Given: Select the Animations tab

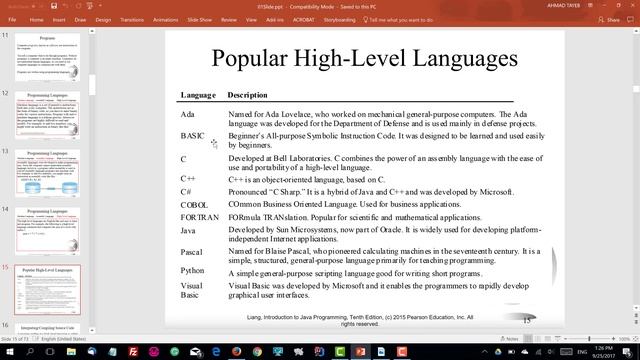Looking at the screenshot, I should coord(165,20).
